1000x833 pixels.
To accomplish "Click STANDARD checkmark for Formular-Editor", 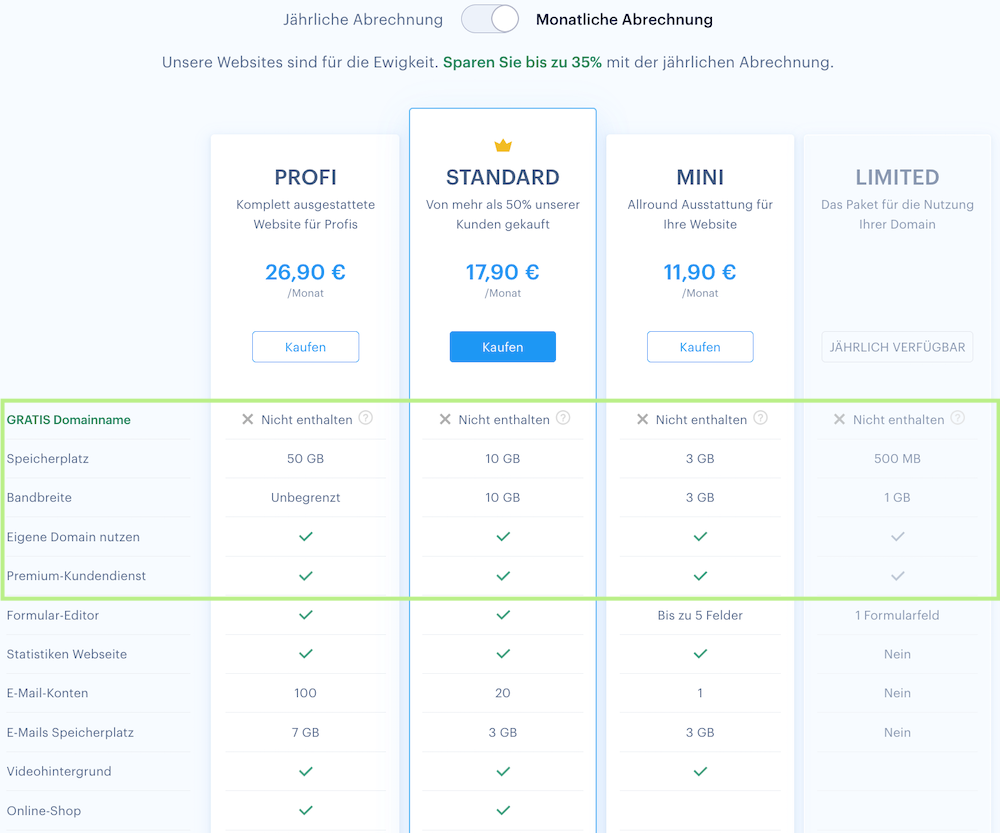I will [503, 615].
